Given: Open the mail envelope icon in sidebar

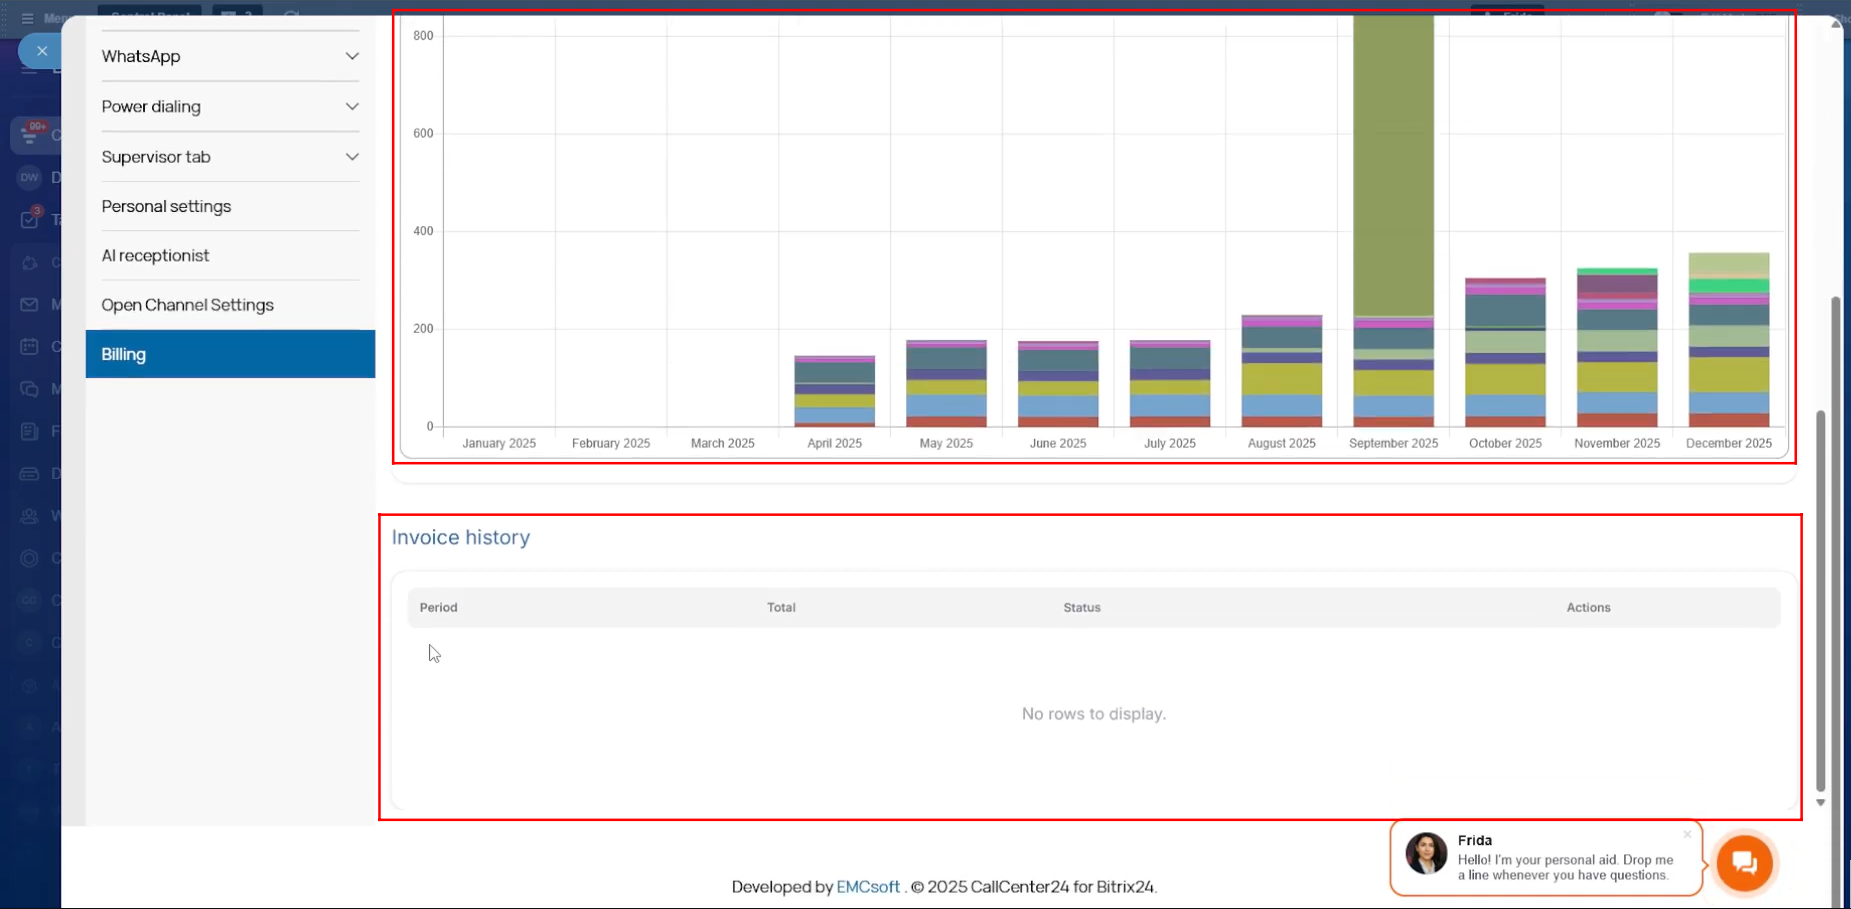Looking at the screenshot, I should click(x=29, y=304).
